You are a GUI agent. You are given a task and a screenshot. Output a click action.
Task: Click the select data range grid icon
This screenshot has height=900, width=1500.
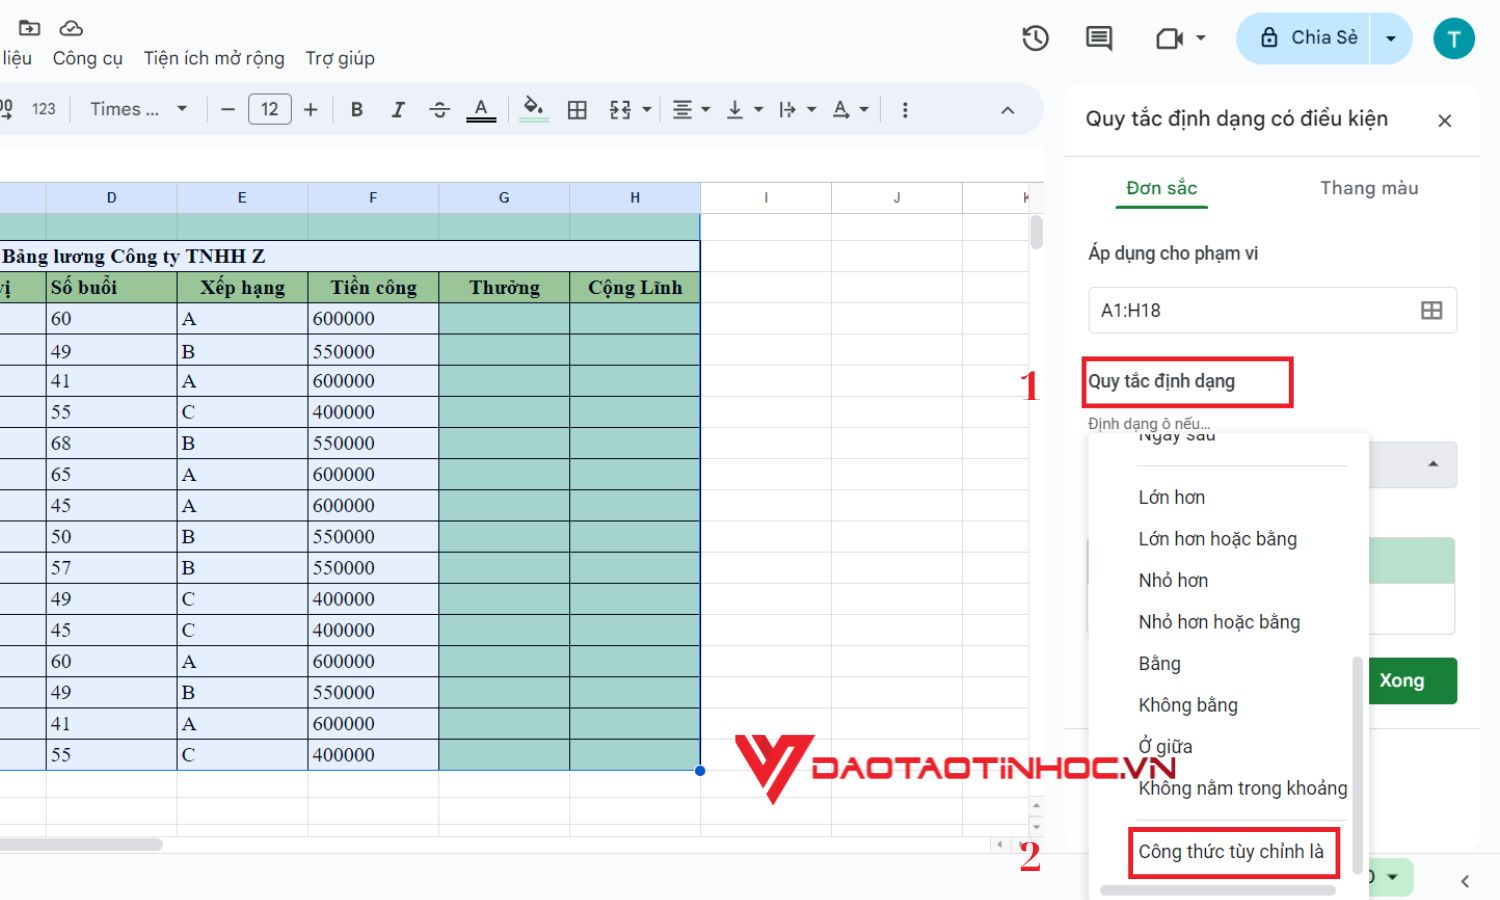click(x=1431, y=311)
